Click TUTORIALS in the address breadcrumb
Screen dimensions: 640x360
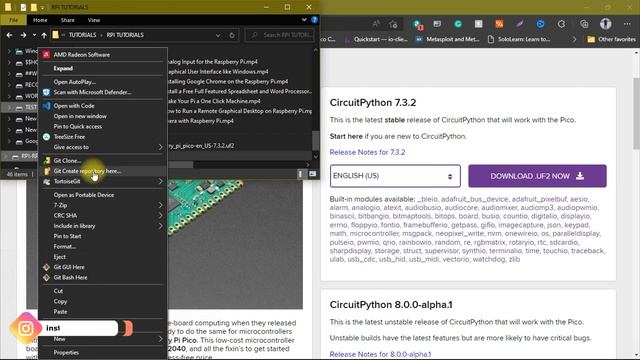[82, 35]
